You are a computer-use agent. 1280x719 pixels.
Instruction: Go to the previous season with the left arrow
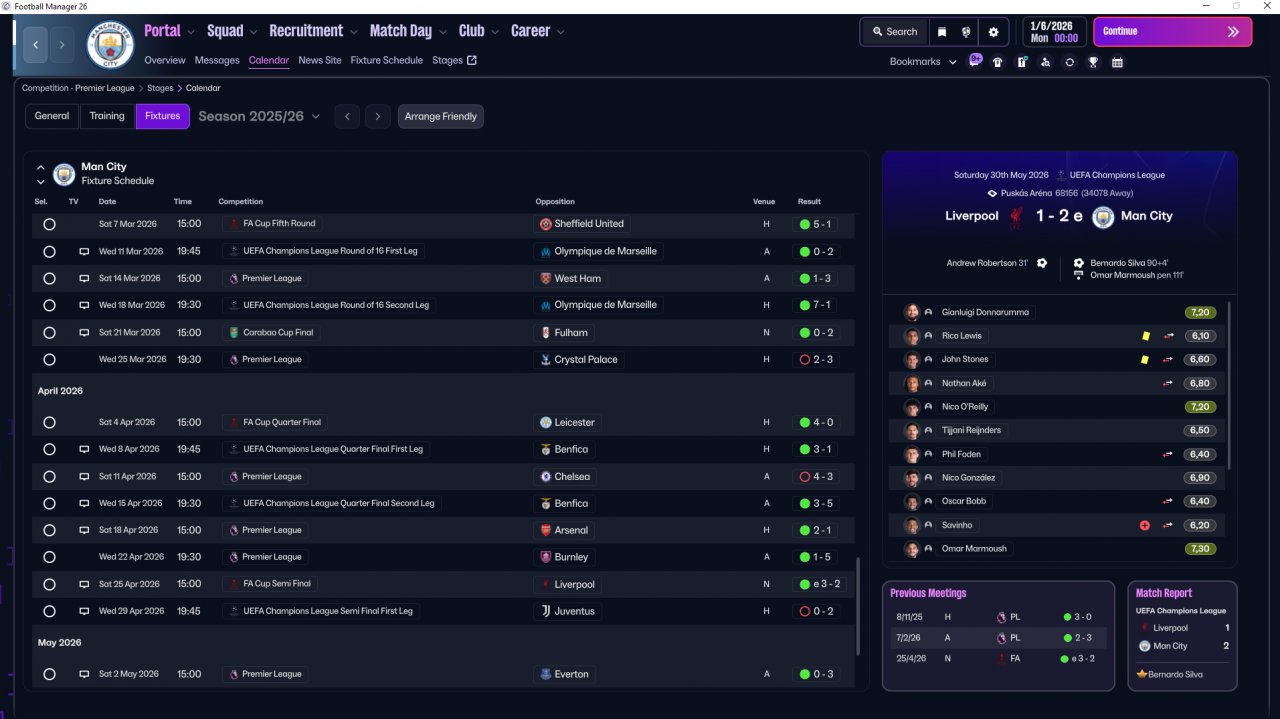pos(347,116)
